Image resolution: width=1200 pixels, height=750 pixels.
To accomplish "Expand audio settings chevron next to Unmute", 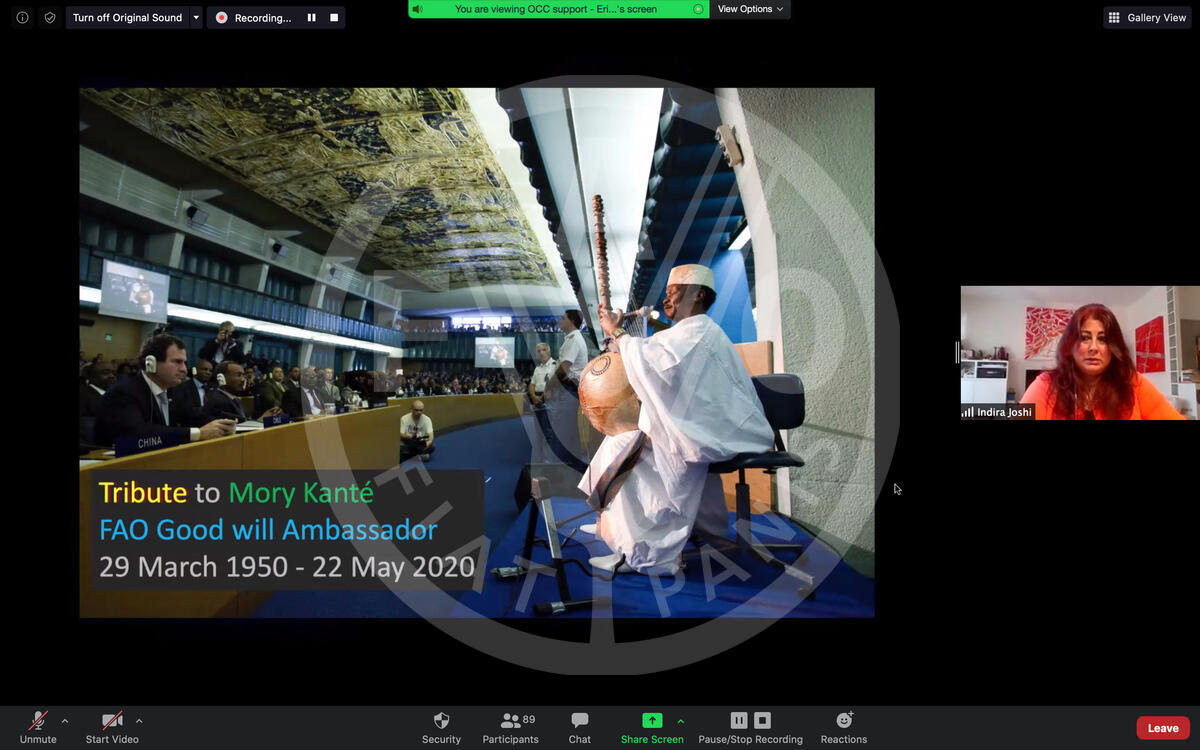I will [65, 720].
